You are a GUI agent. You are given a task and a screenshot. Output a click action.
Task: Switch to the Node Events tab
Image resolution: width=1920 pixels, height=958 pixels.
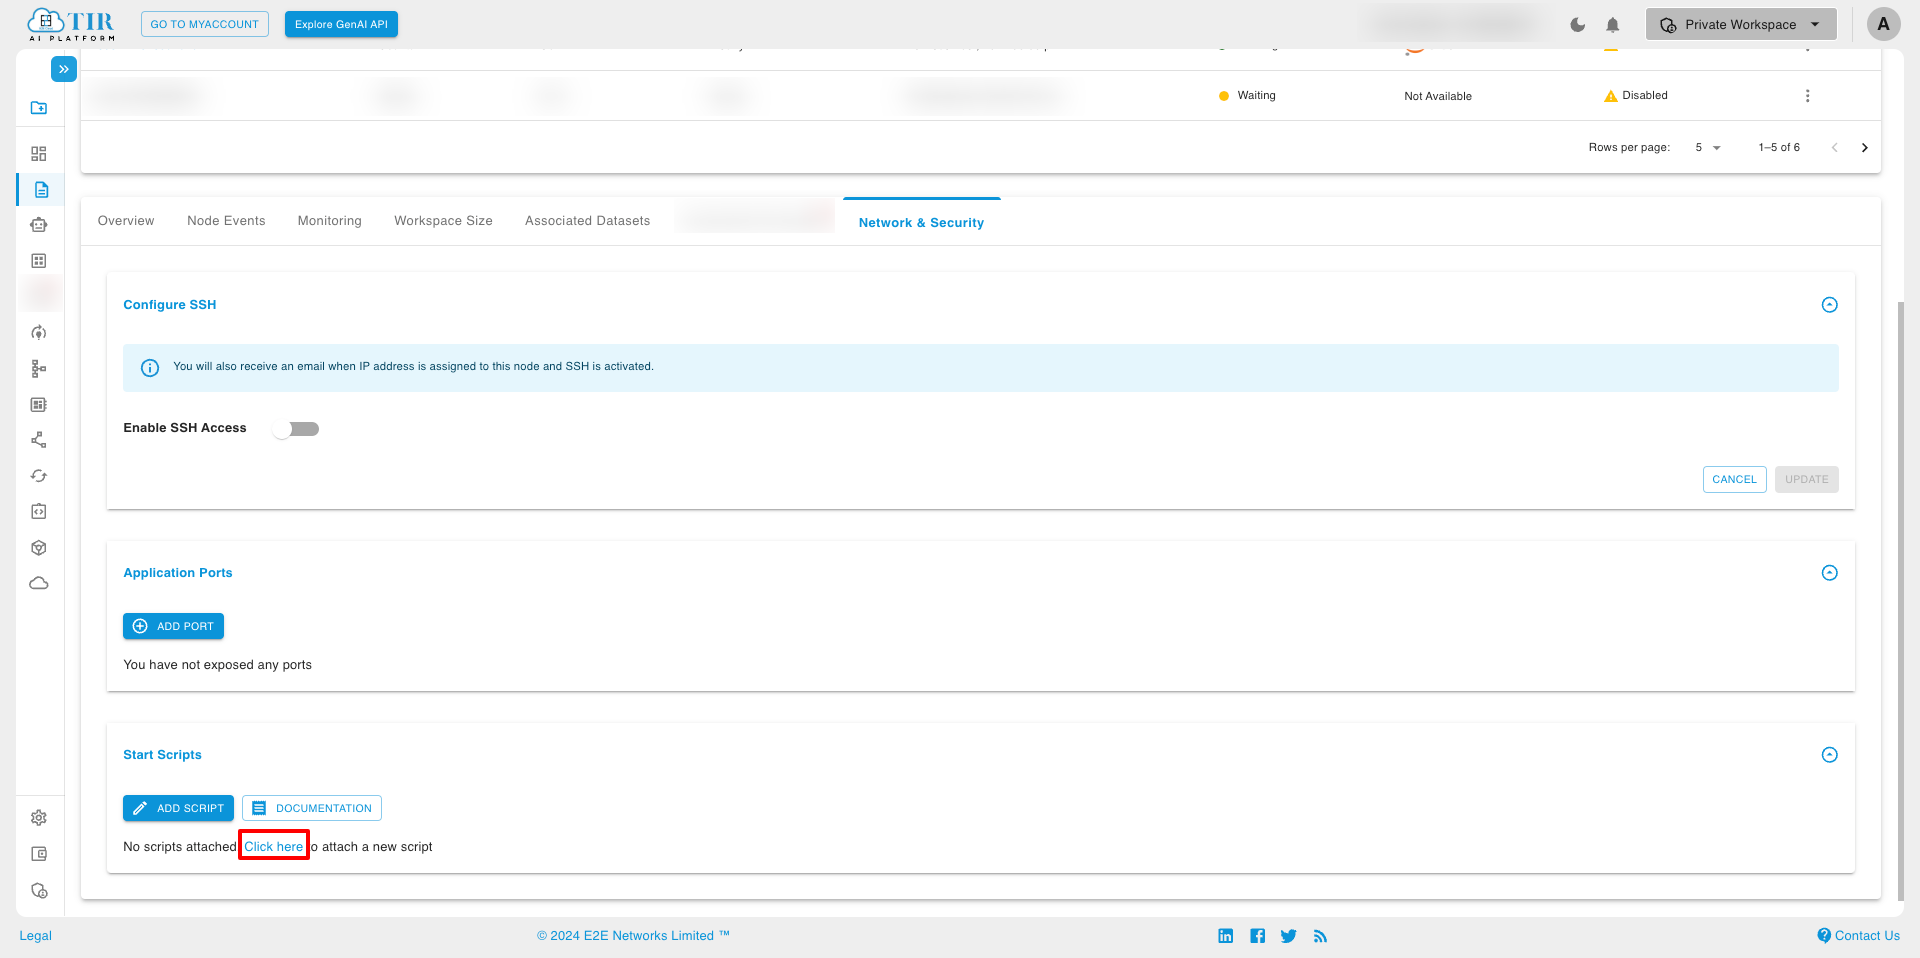pos(226,221)
